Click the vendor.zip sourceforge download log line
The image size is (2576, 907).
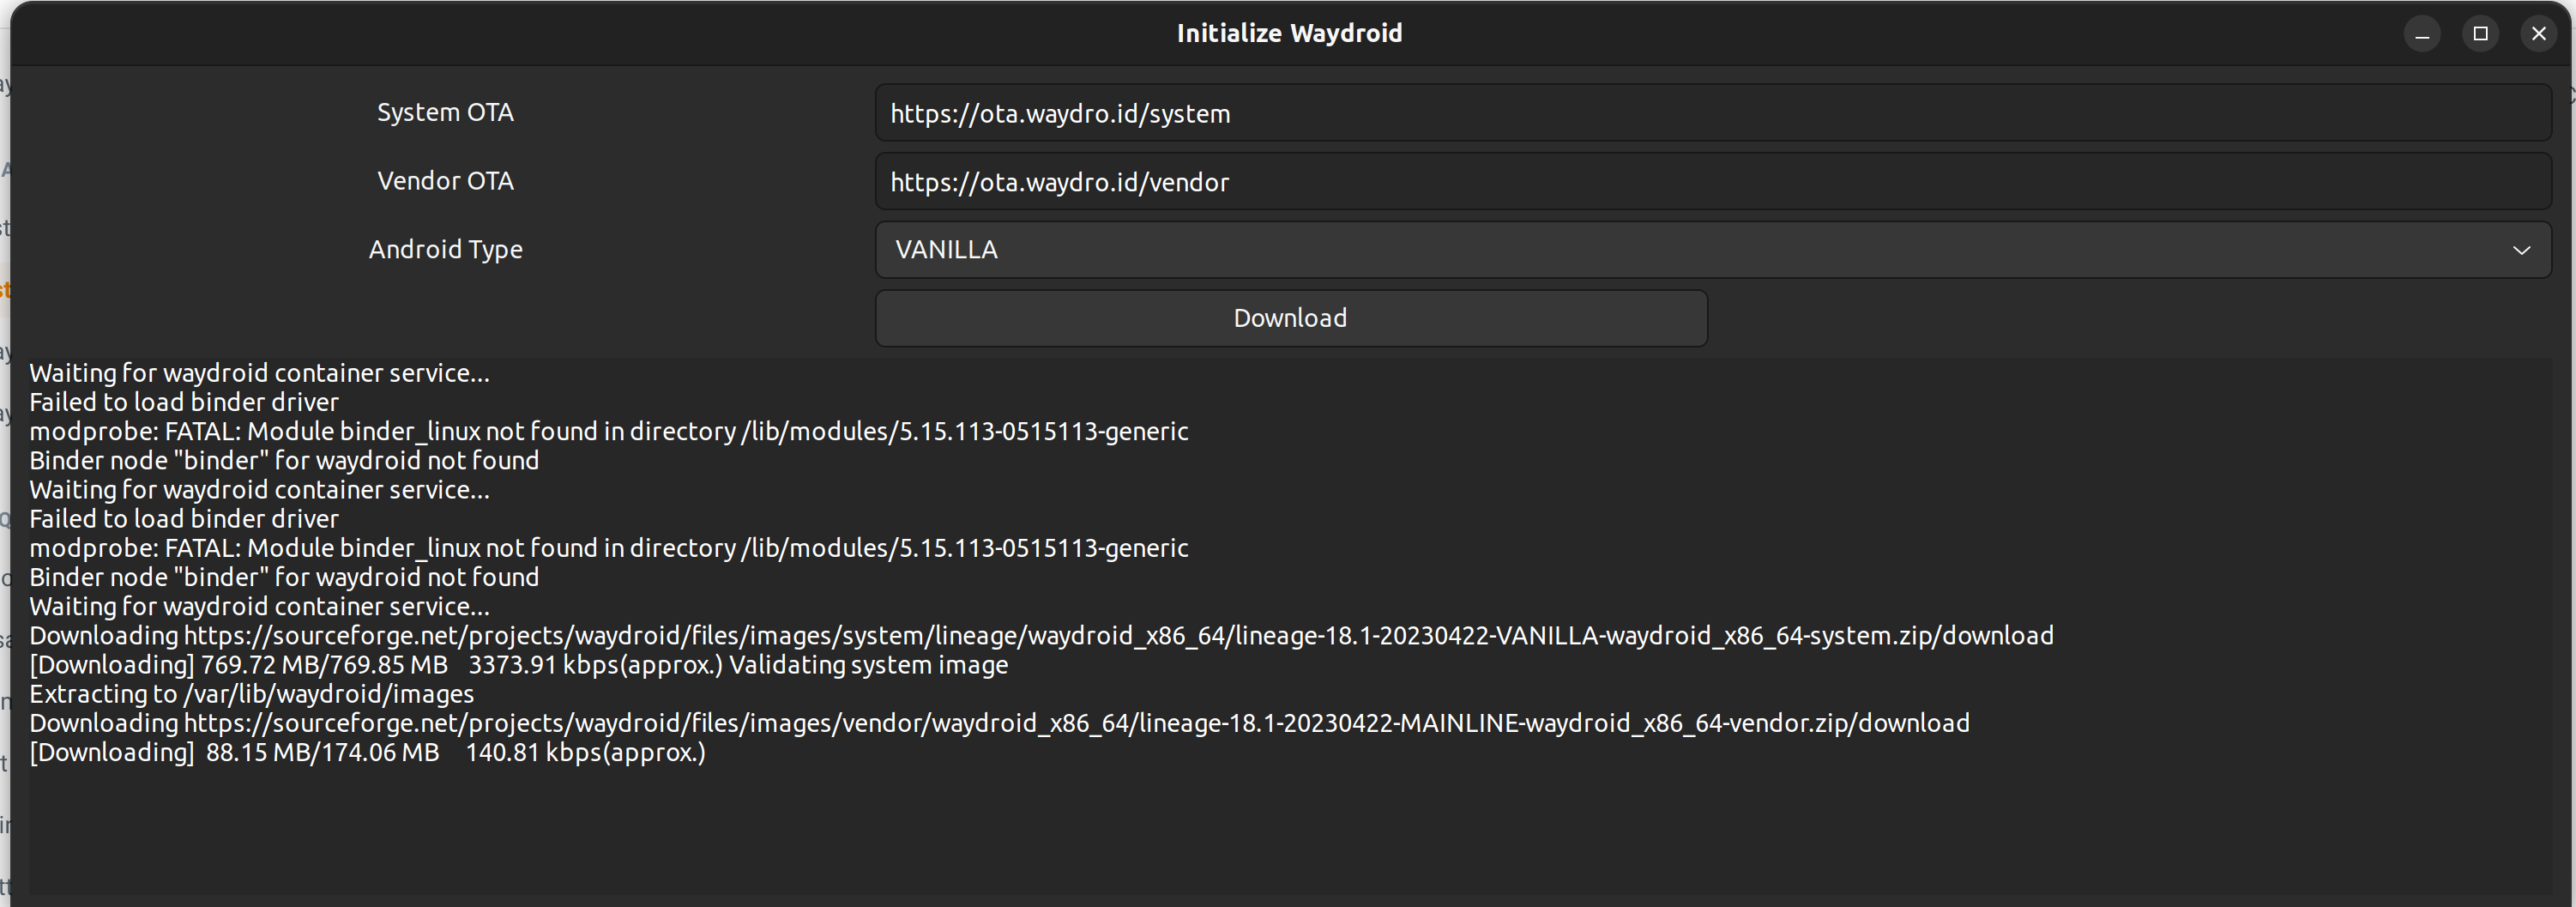point(999,723)
